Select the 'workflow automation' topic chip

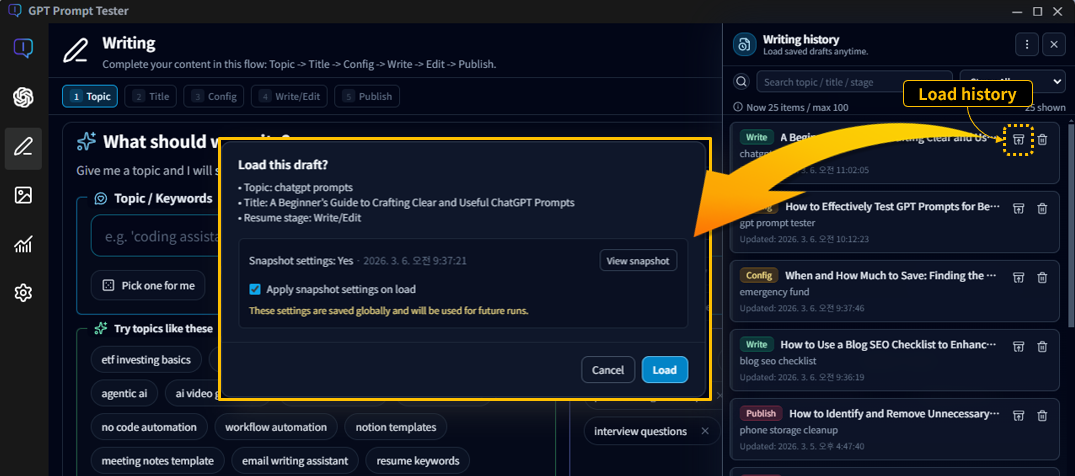tap(276, 427)
